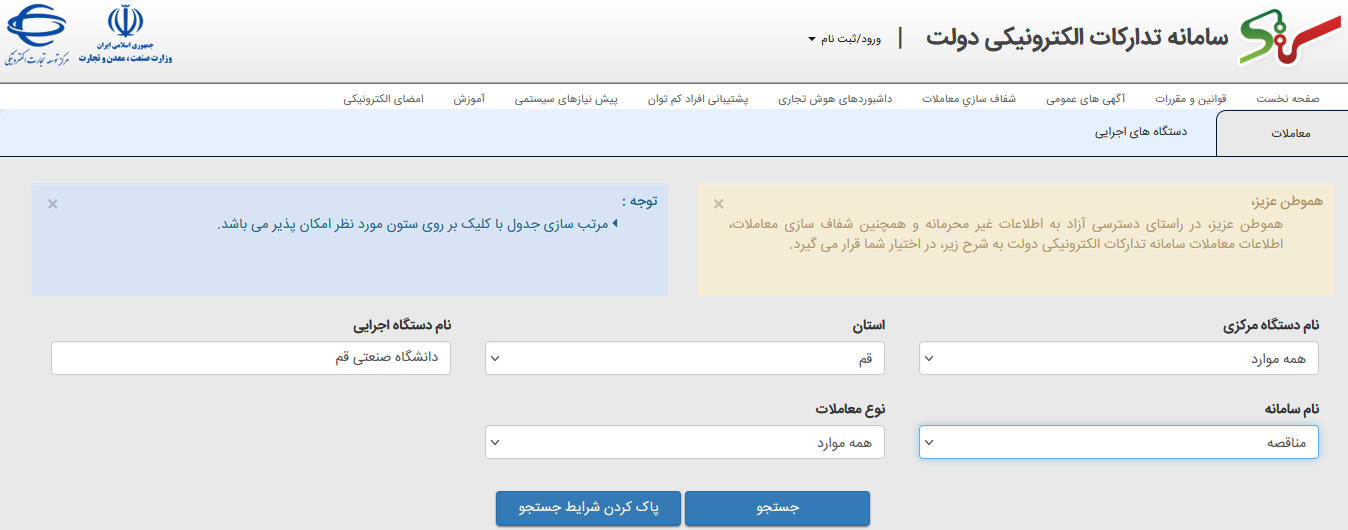Open the استان dropdown showing قم
Screen dimensions: 1348x530
[x=684, y=358]
